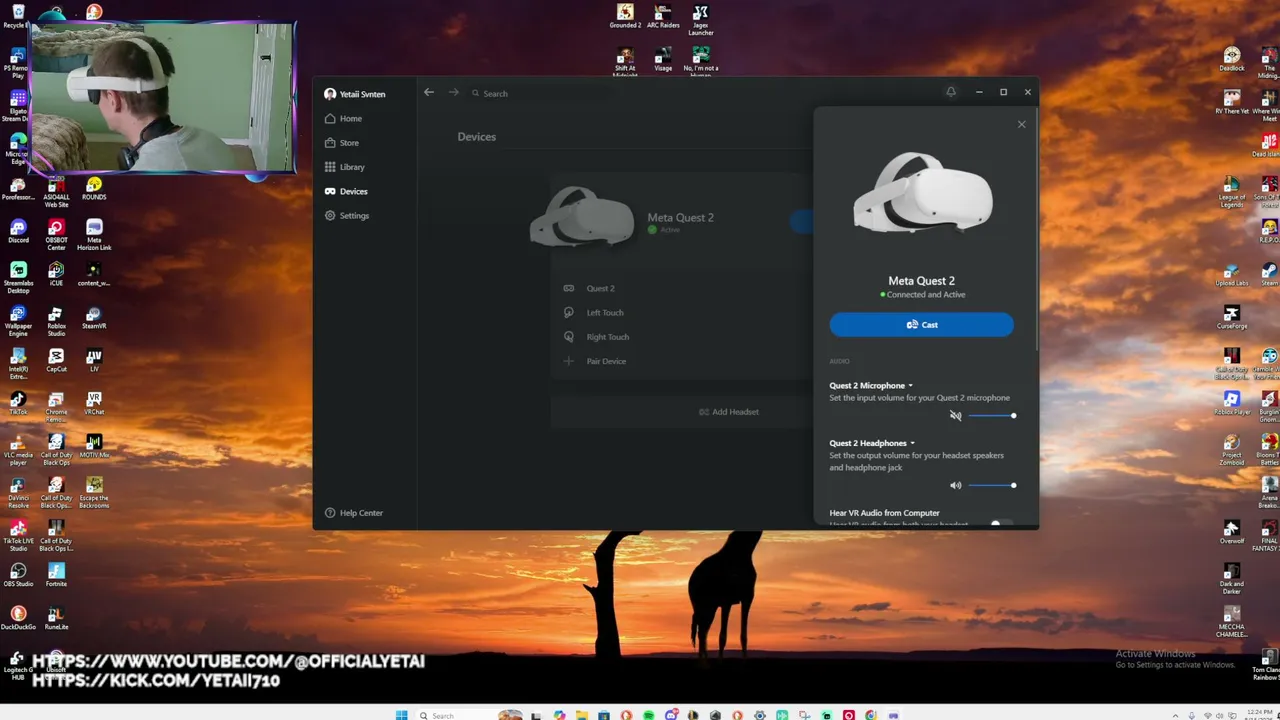Open OBS Studio desktop icon

(18, 576)
